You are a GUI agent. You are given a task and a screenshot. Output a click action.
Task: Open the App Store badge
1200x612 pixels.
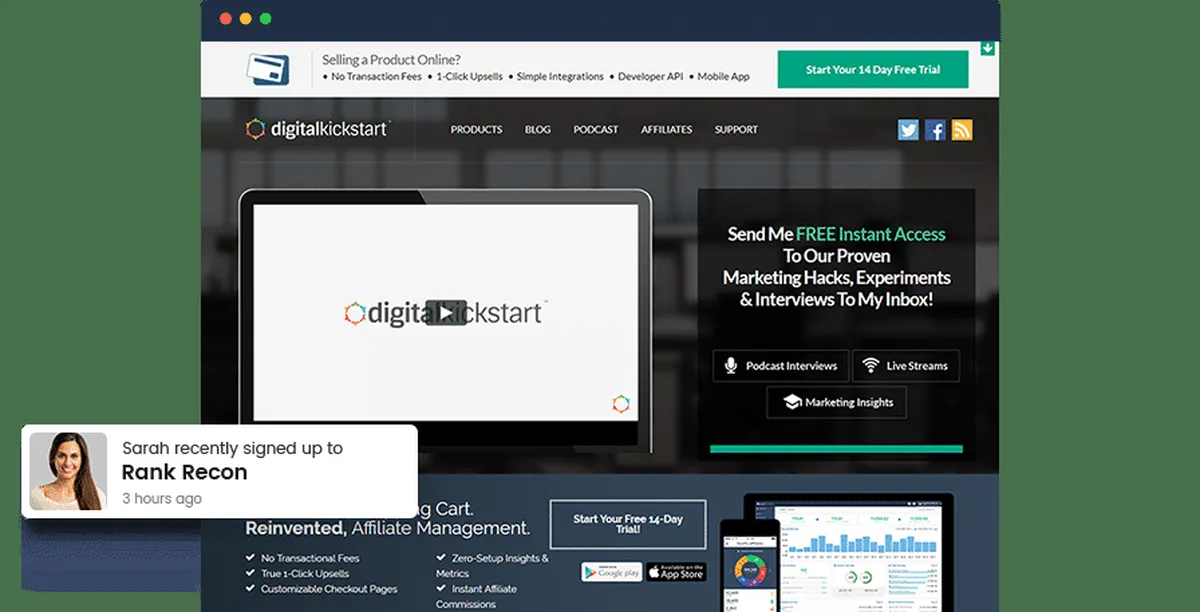(x=676, y=572)
